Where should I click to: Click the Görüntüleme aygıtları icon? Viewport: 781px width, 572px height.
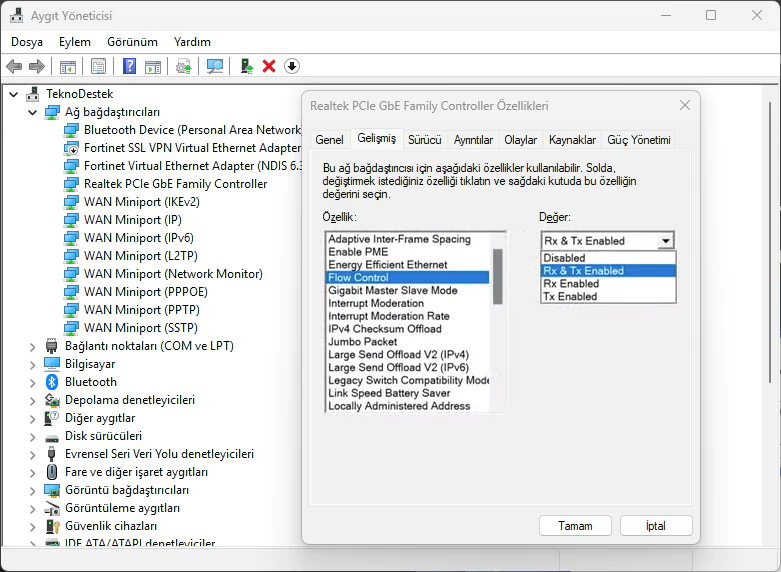(52, 508)
